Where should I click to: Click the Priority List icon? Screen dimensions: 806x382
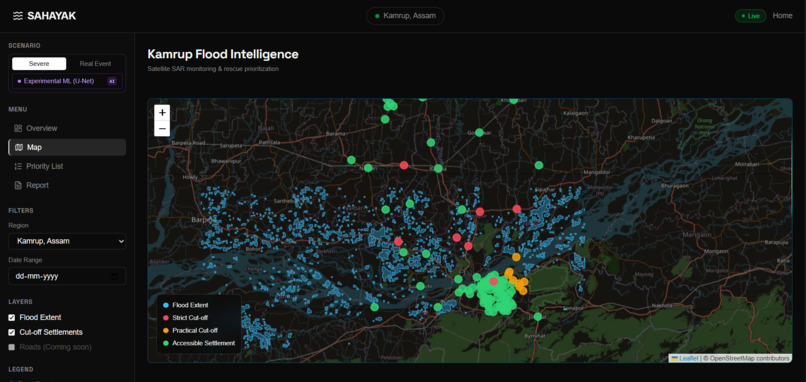tap(18, 166)
